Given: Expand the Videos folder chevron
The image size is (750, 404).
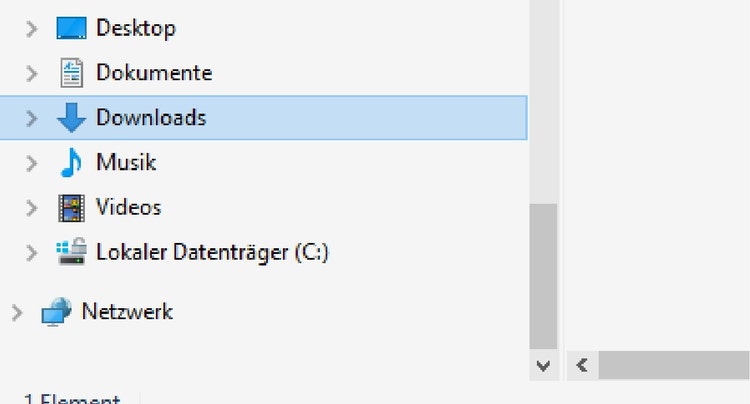Looking at the screenshot, I should click(31, 208).
